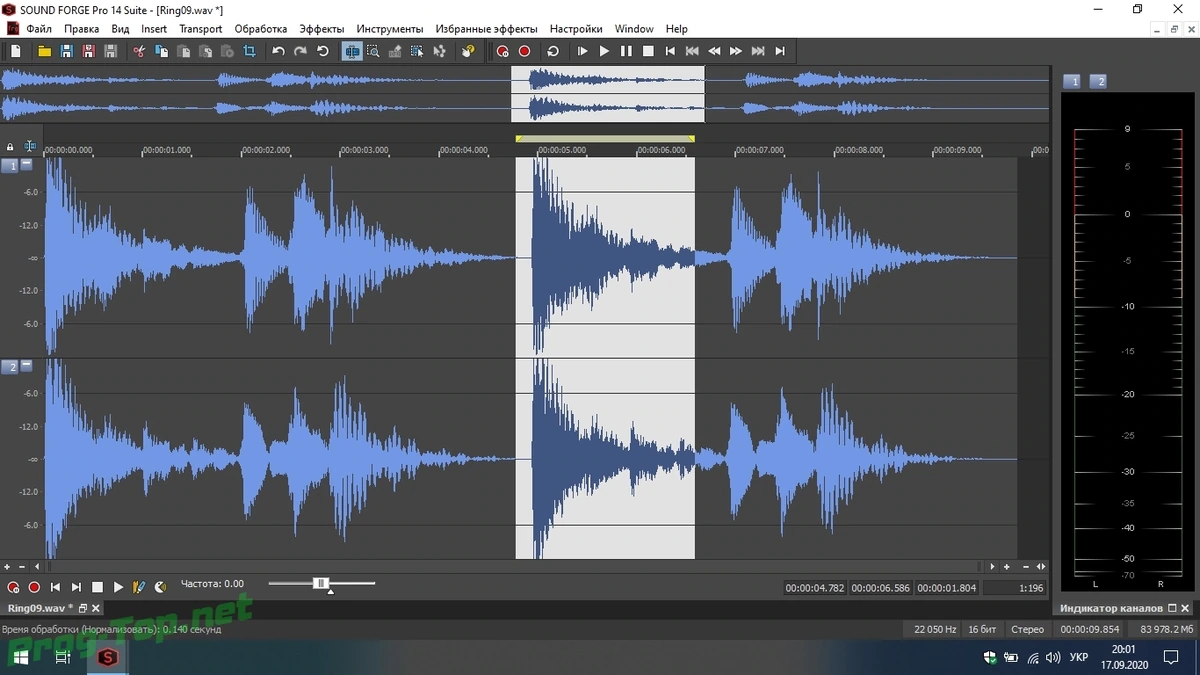Pause playback in the top toolbar
Screen dimensions: 1200x675
click(626, 51)
